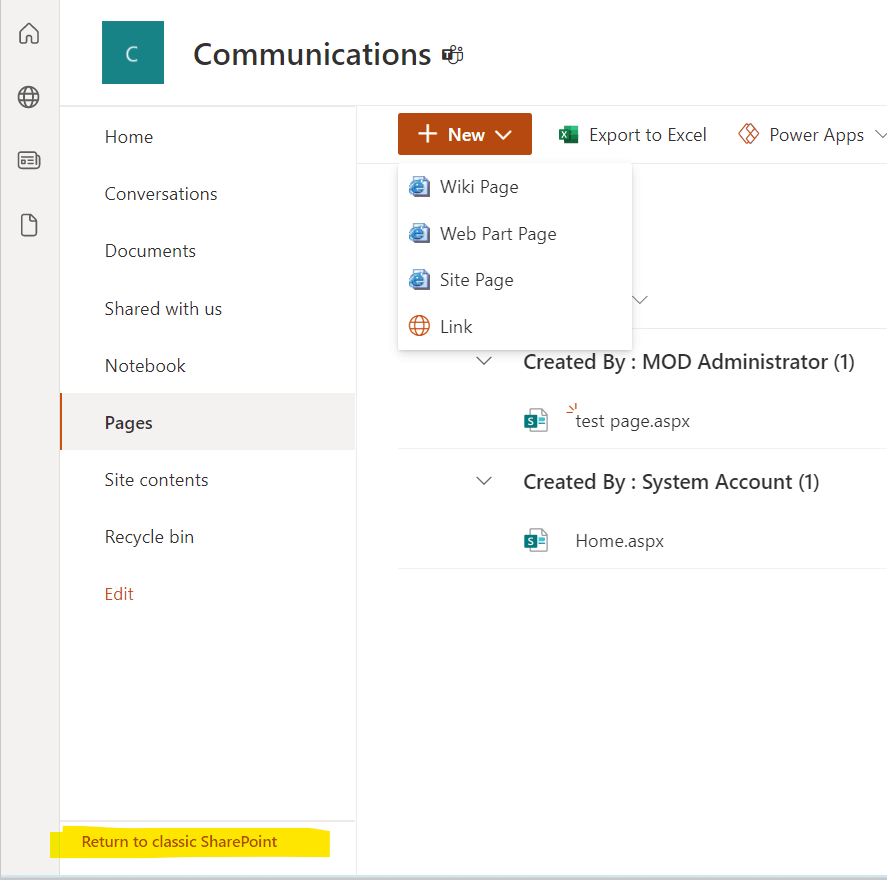Select the news icon on the far-left rail

point(29,161)
